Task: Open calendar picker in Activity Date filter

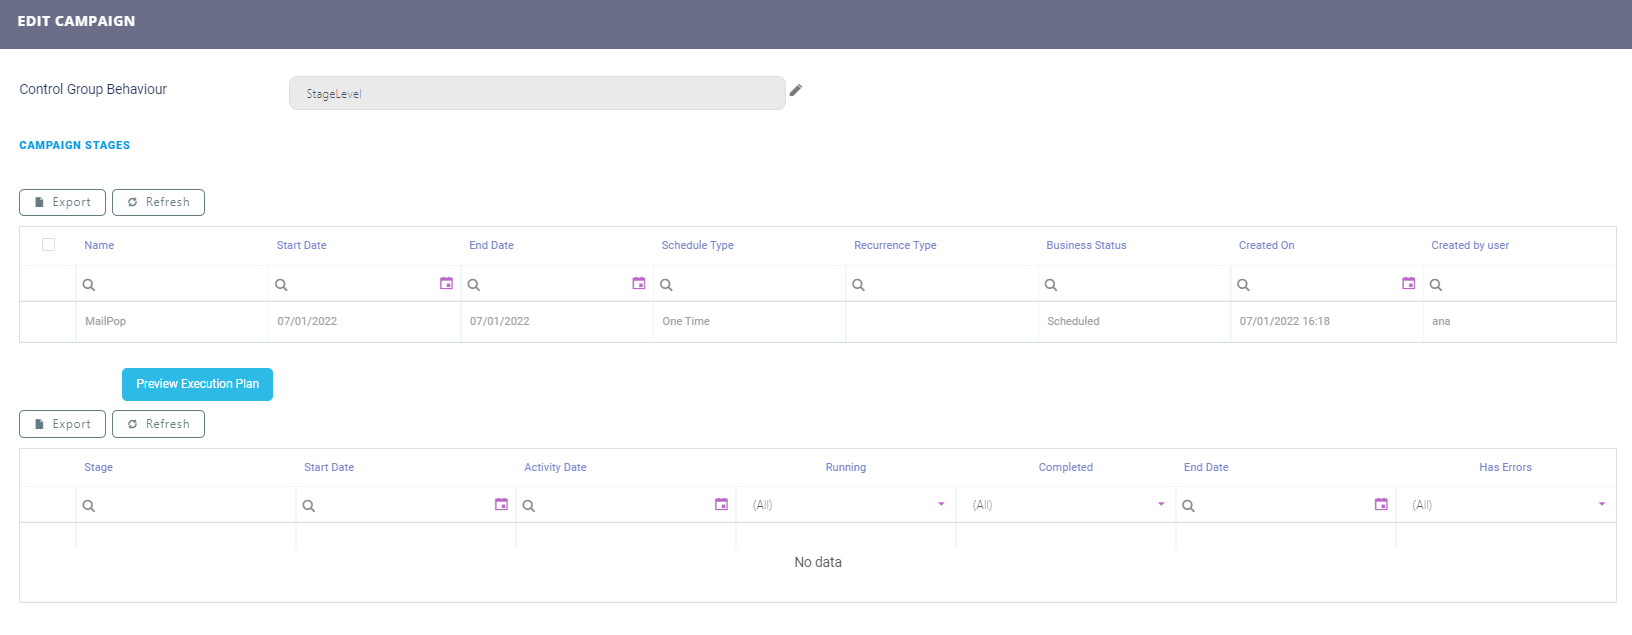Action: 721,505
